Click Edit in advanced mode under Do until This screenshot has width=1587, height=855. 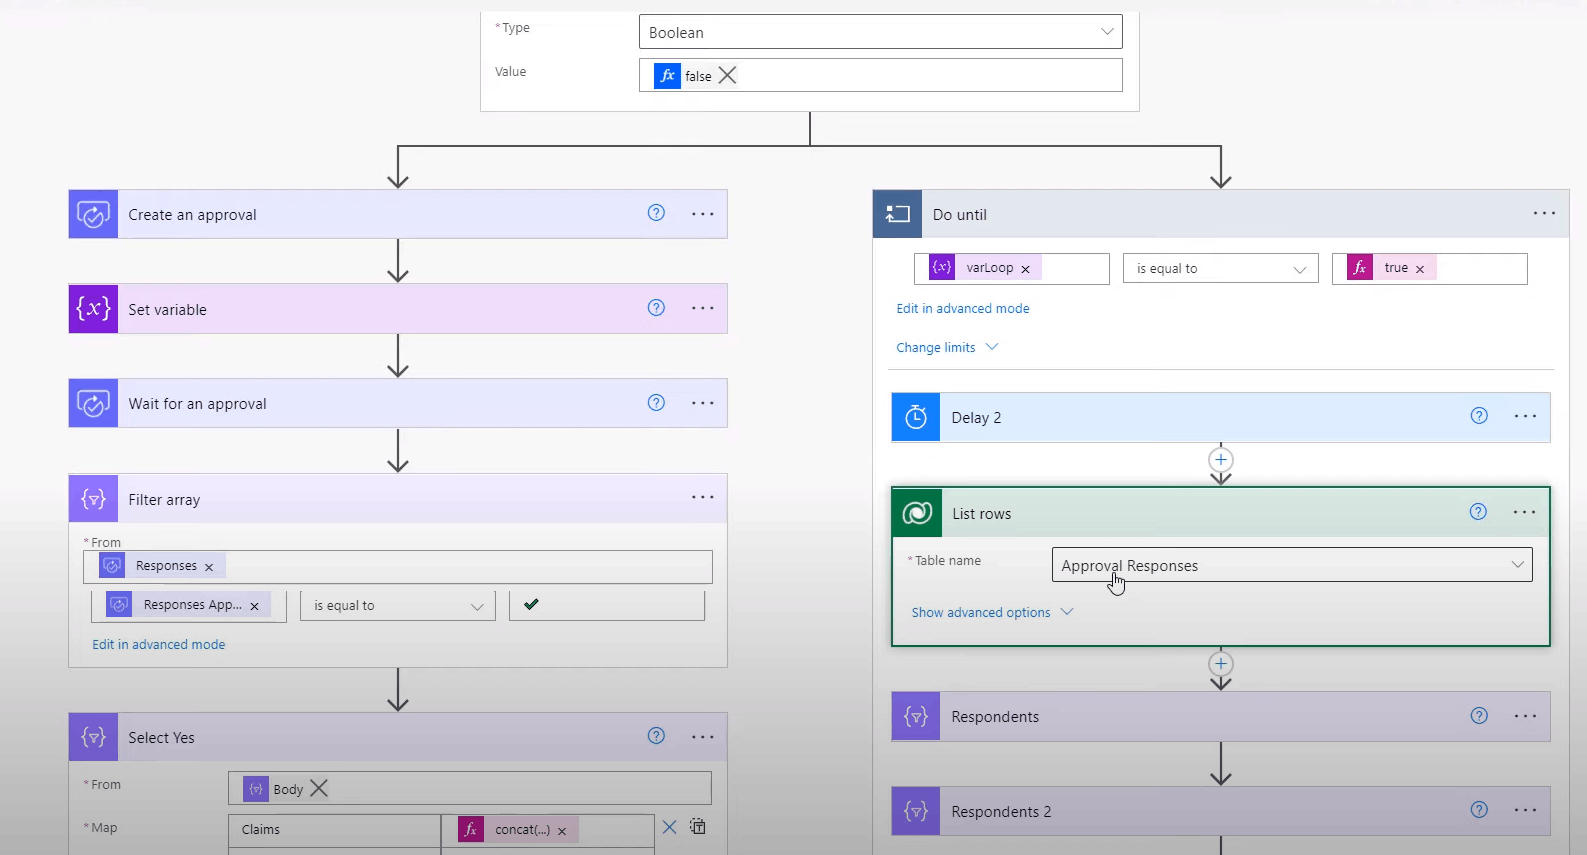coord(963,308)
